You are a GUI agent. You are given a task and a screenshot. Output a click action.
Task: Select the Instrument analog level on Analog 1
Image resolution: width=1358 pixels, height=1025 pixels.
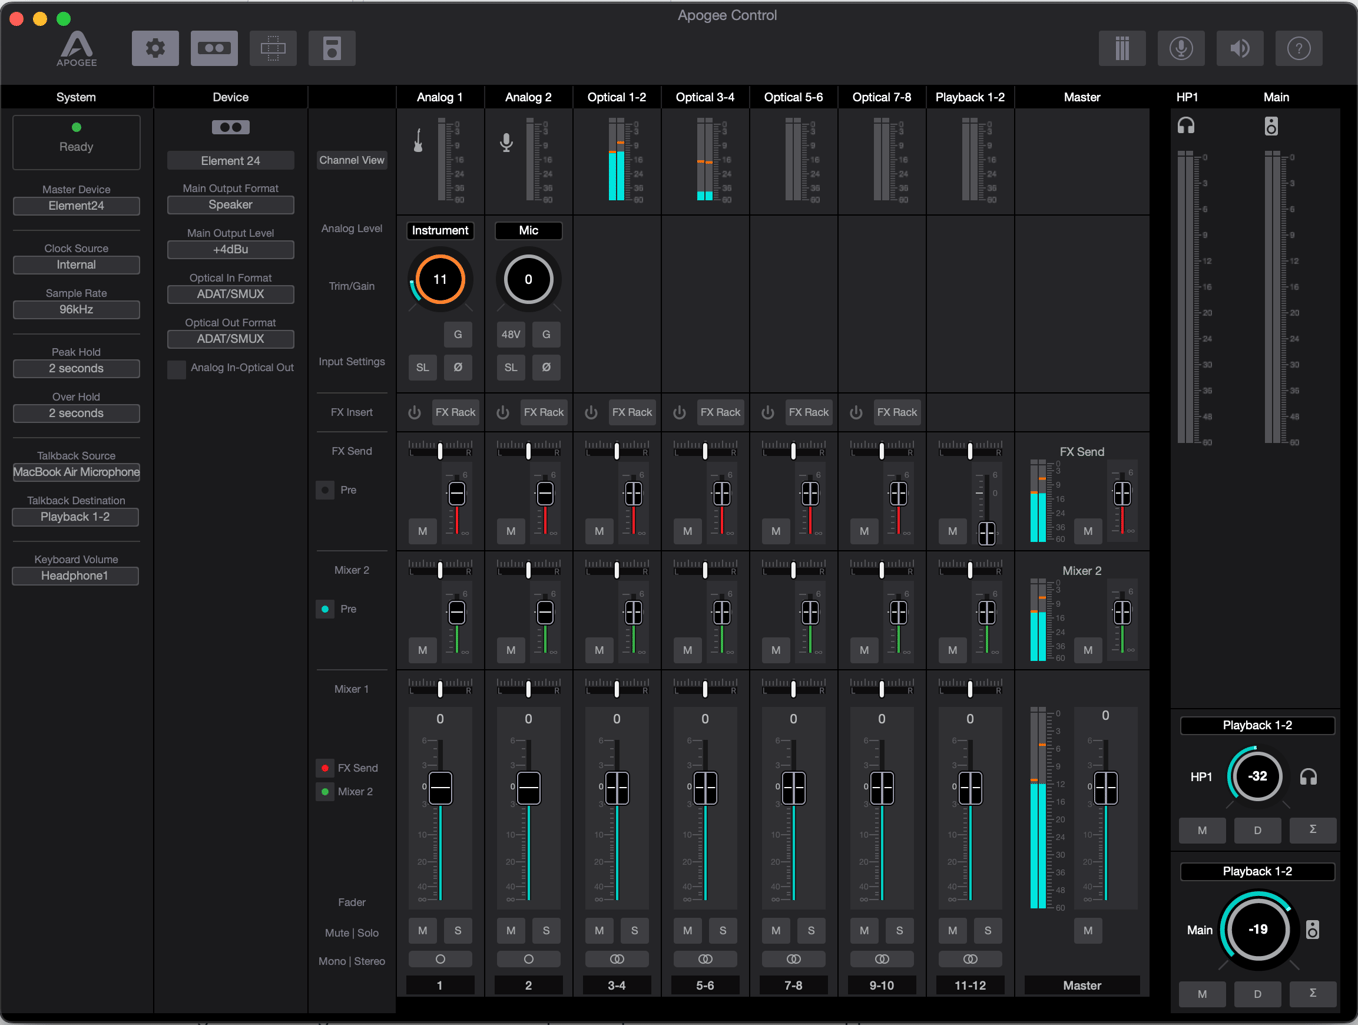tap(440, 231)
